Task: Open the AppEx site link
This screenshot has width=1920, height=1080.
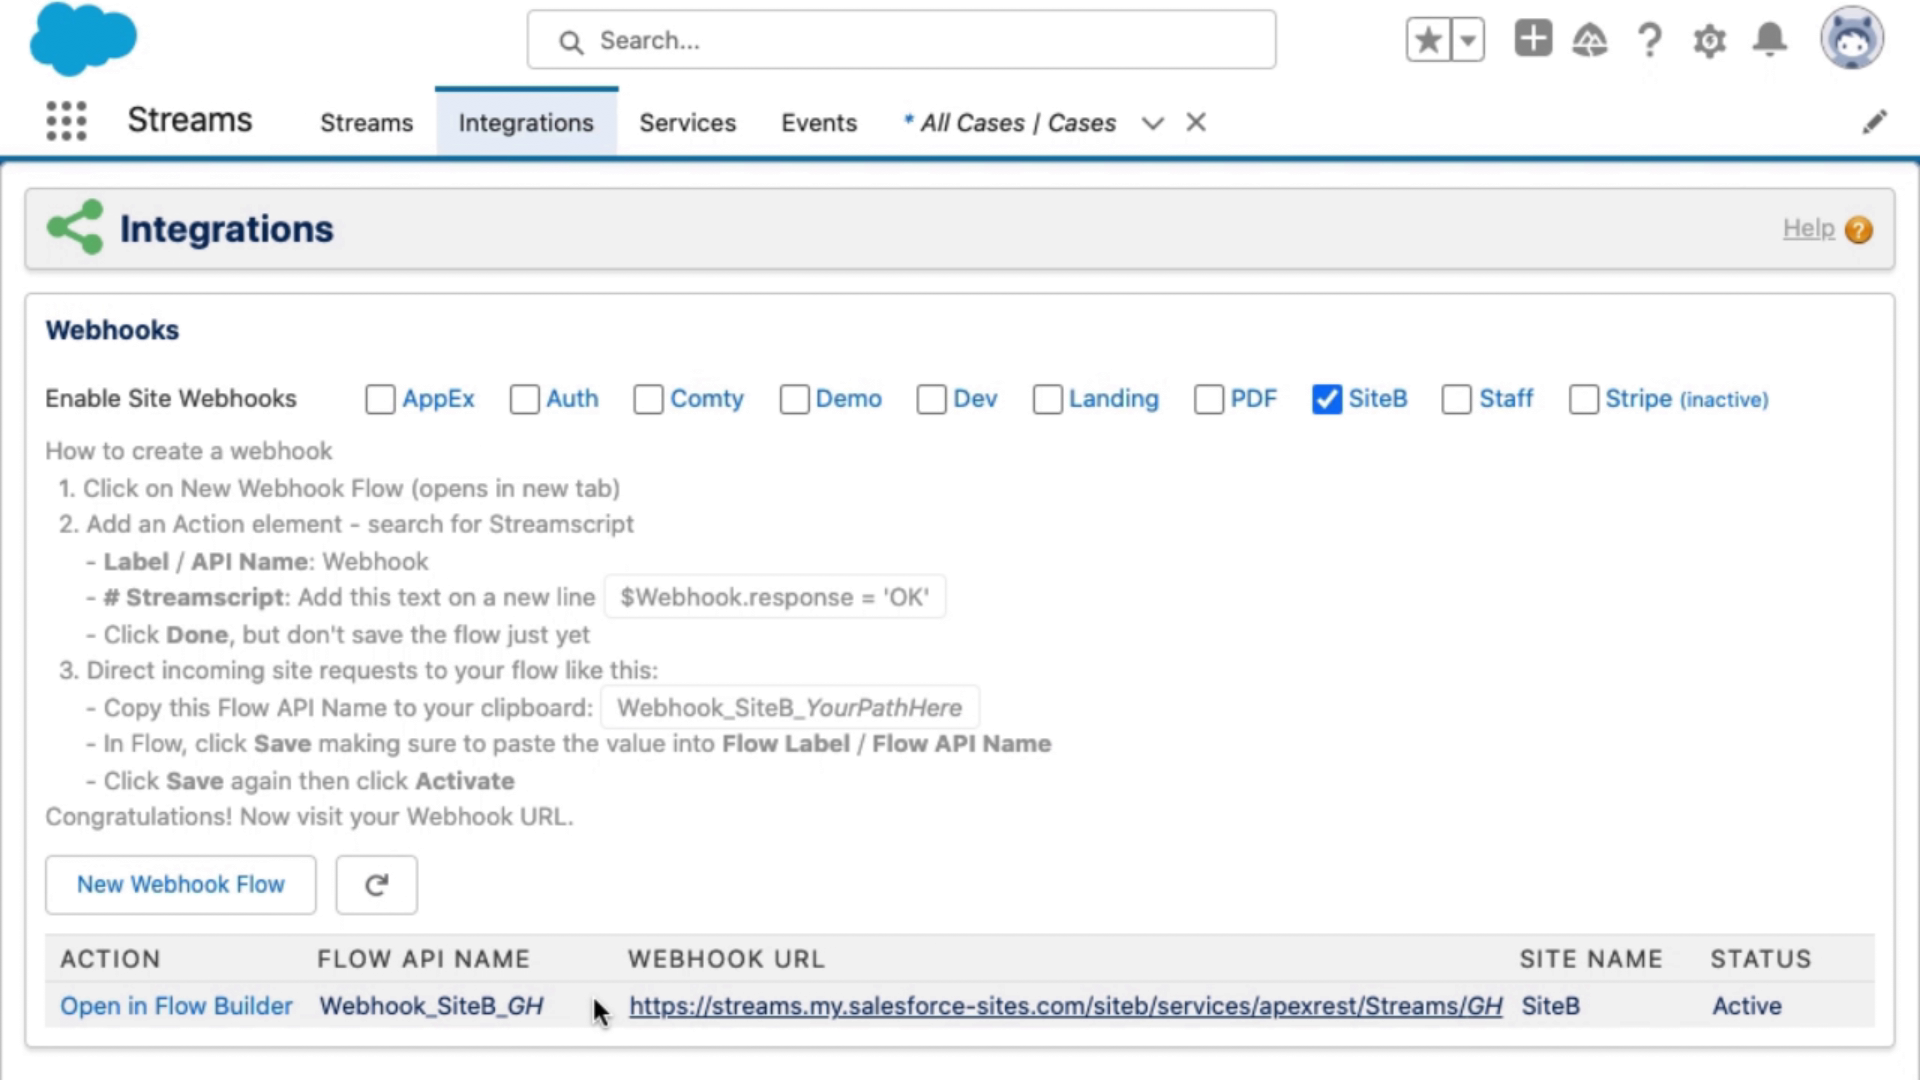Action: coord(438,399)
